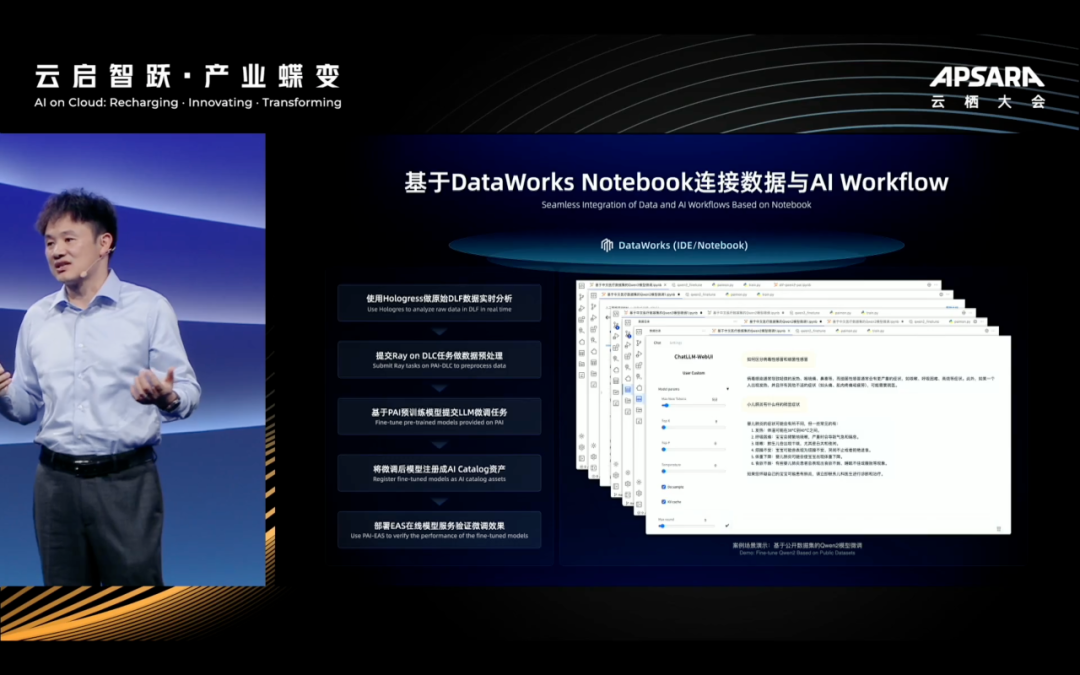This screenshot has width=1080, height=675.
Task: Click the first chat question bubble
Action: tap(778, 359)
